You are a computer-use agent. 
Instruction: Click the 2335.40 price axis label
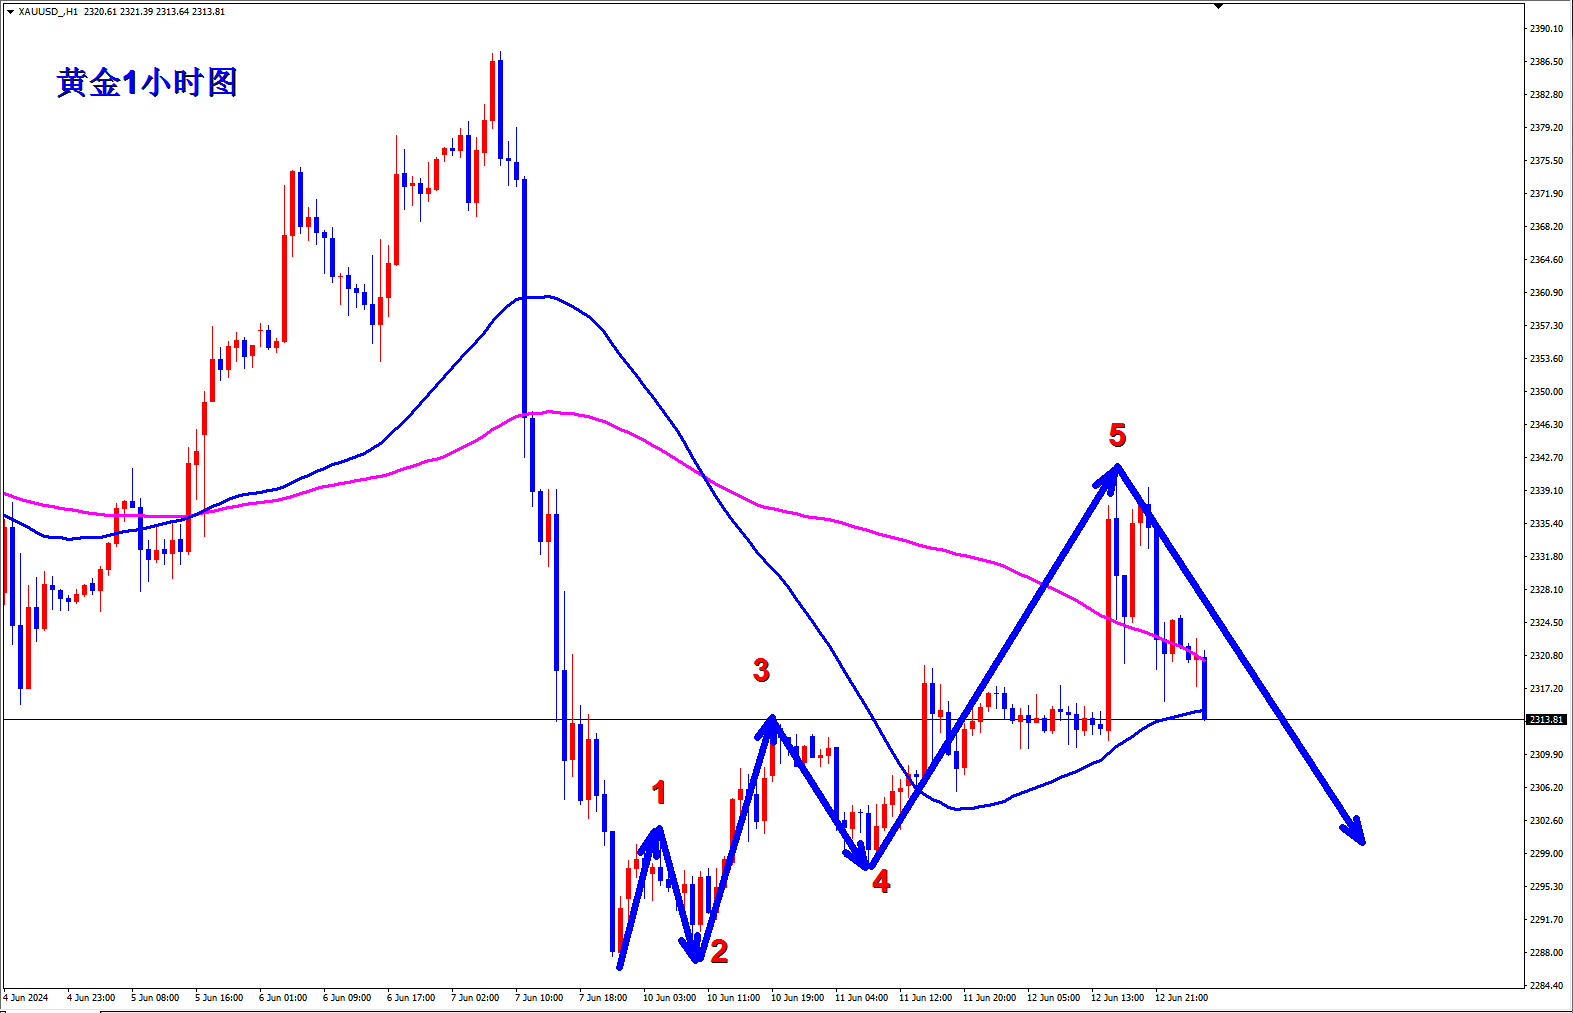click(1546, 524)
